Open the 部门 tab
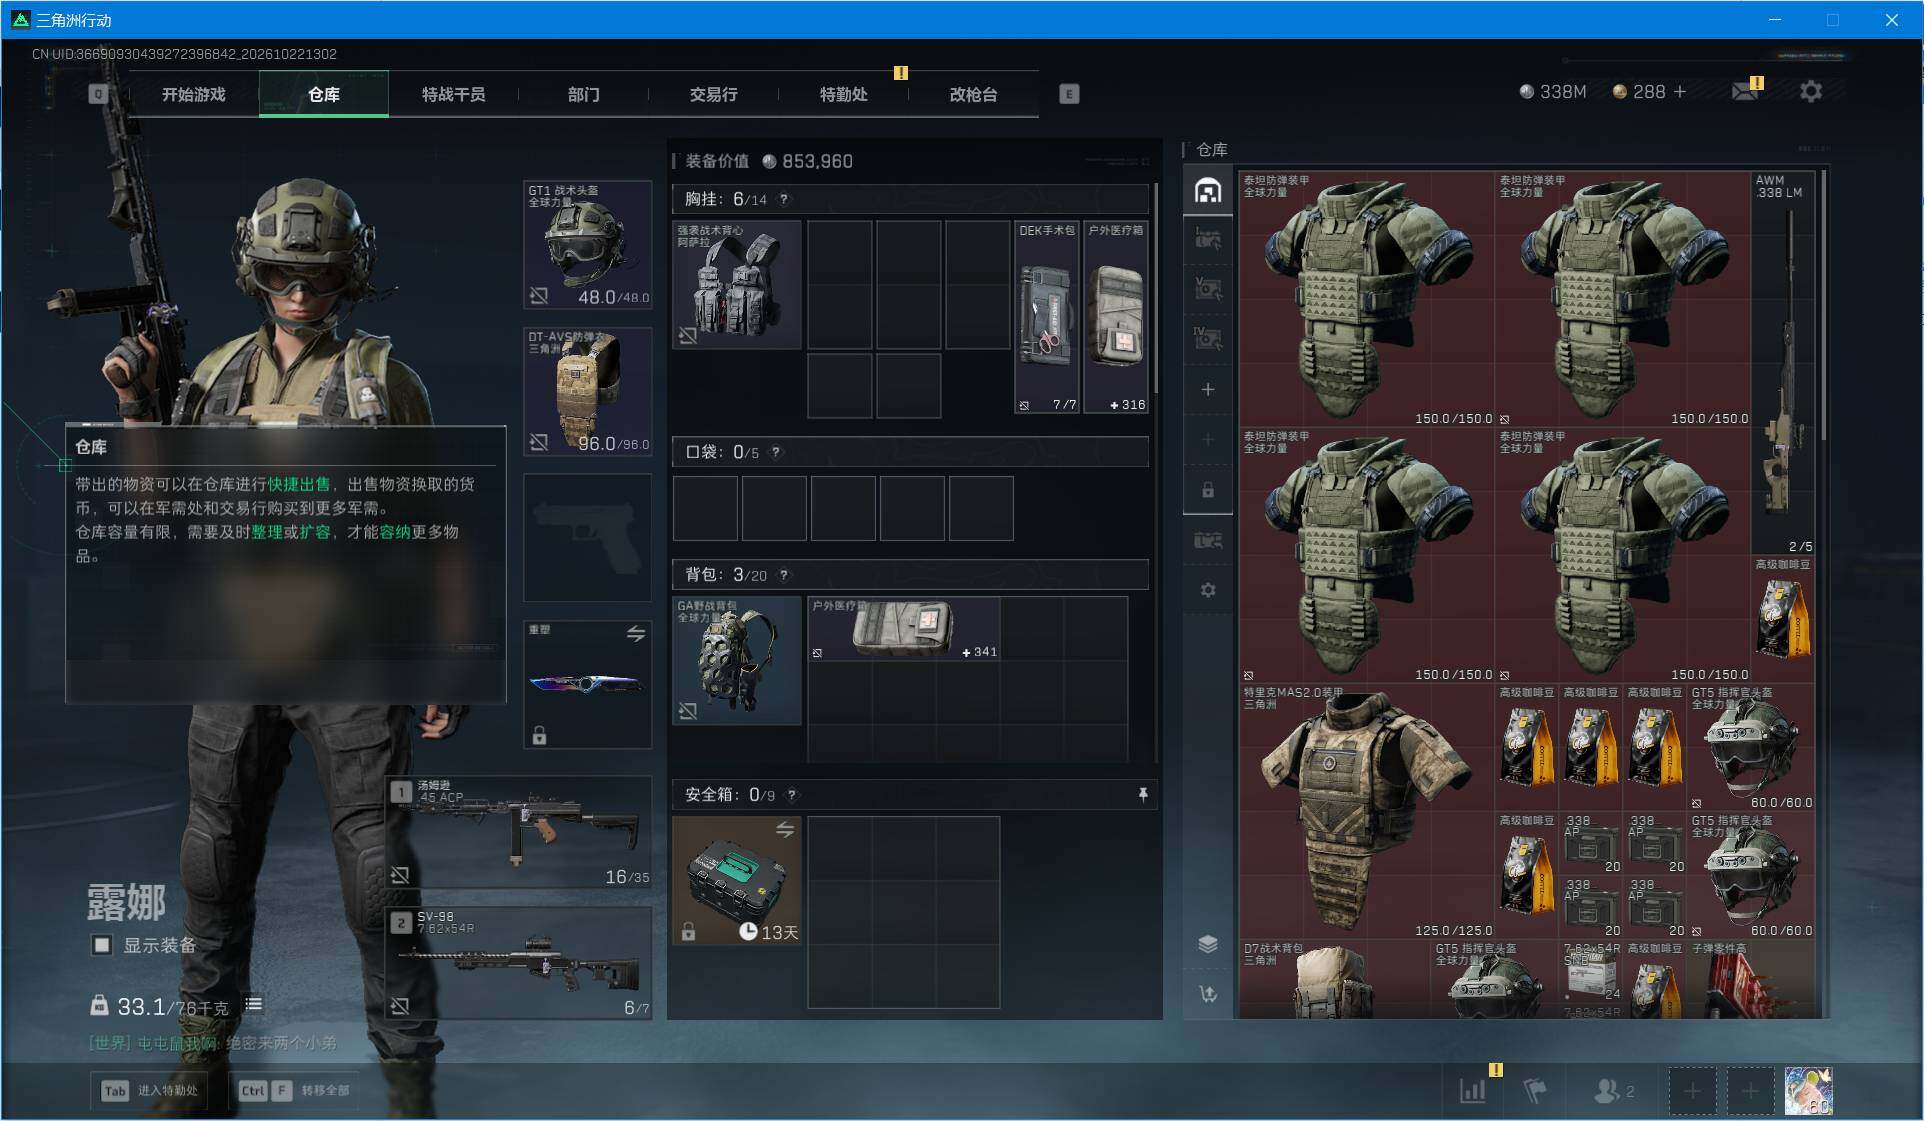The image size is (1924, 1121). 583,94
